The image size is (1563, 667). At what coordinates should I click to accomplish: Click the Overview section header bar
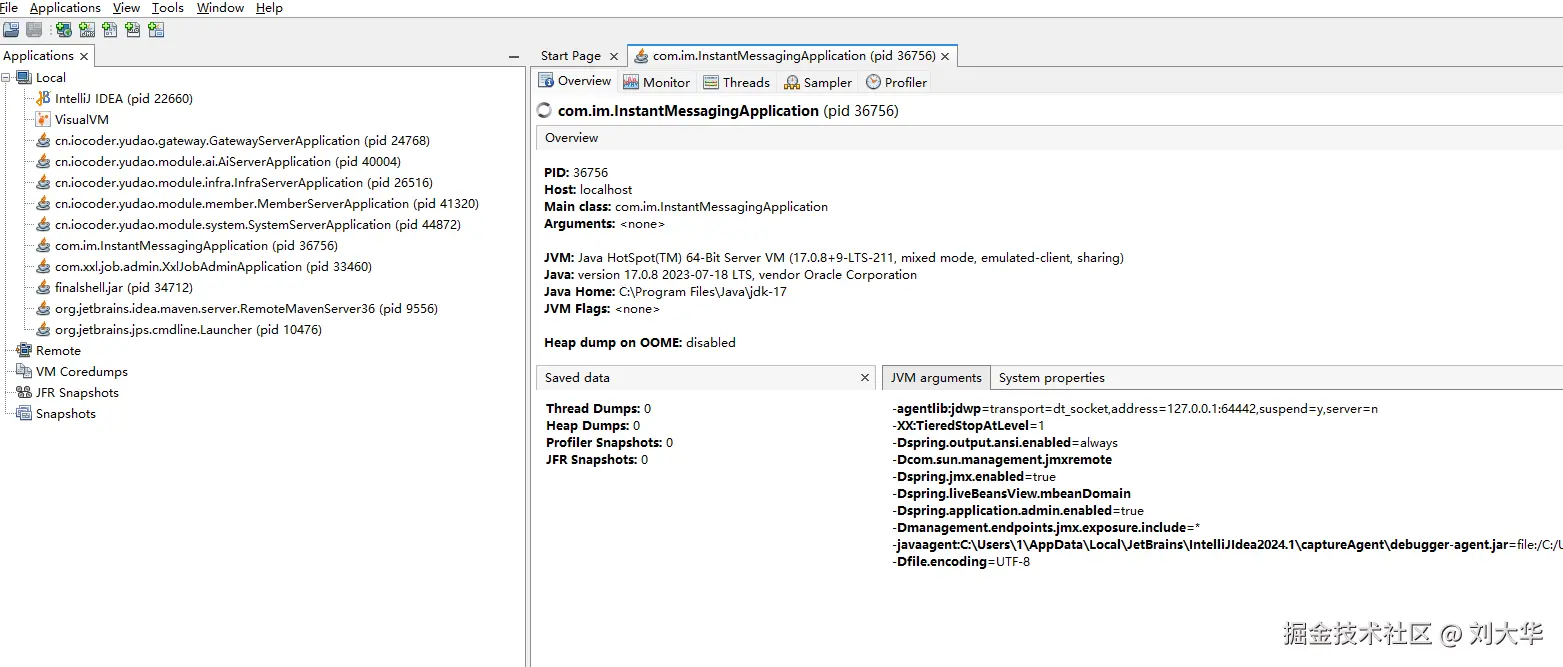(x=1049, y=138)
